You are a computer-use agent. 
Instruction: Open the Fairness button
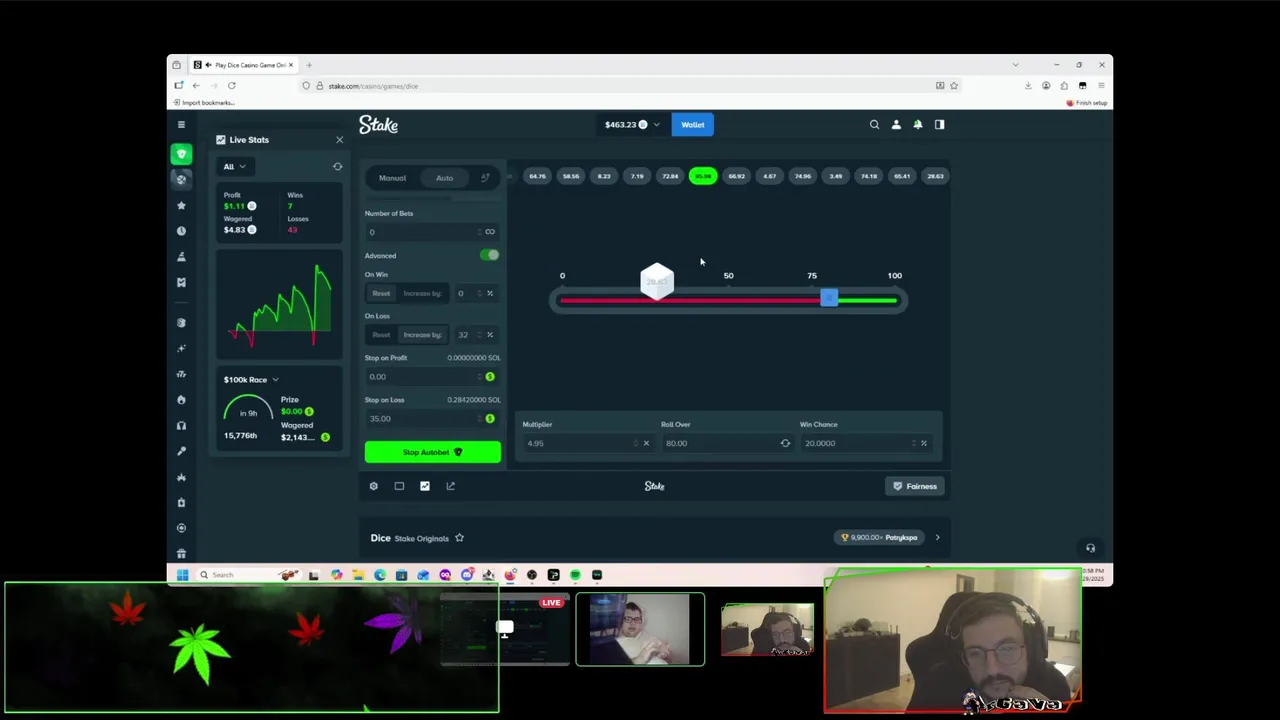point(915,486)
